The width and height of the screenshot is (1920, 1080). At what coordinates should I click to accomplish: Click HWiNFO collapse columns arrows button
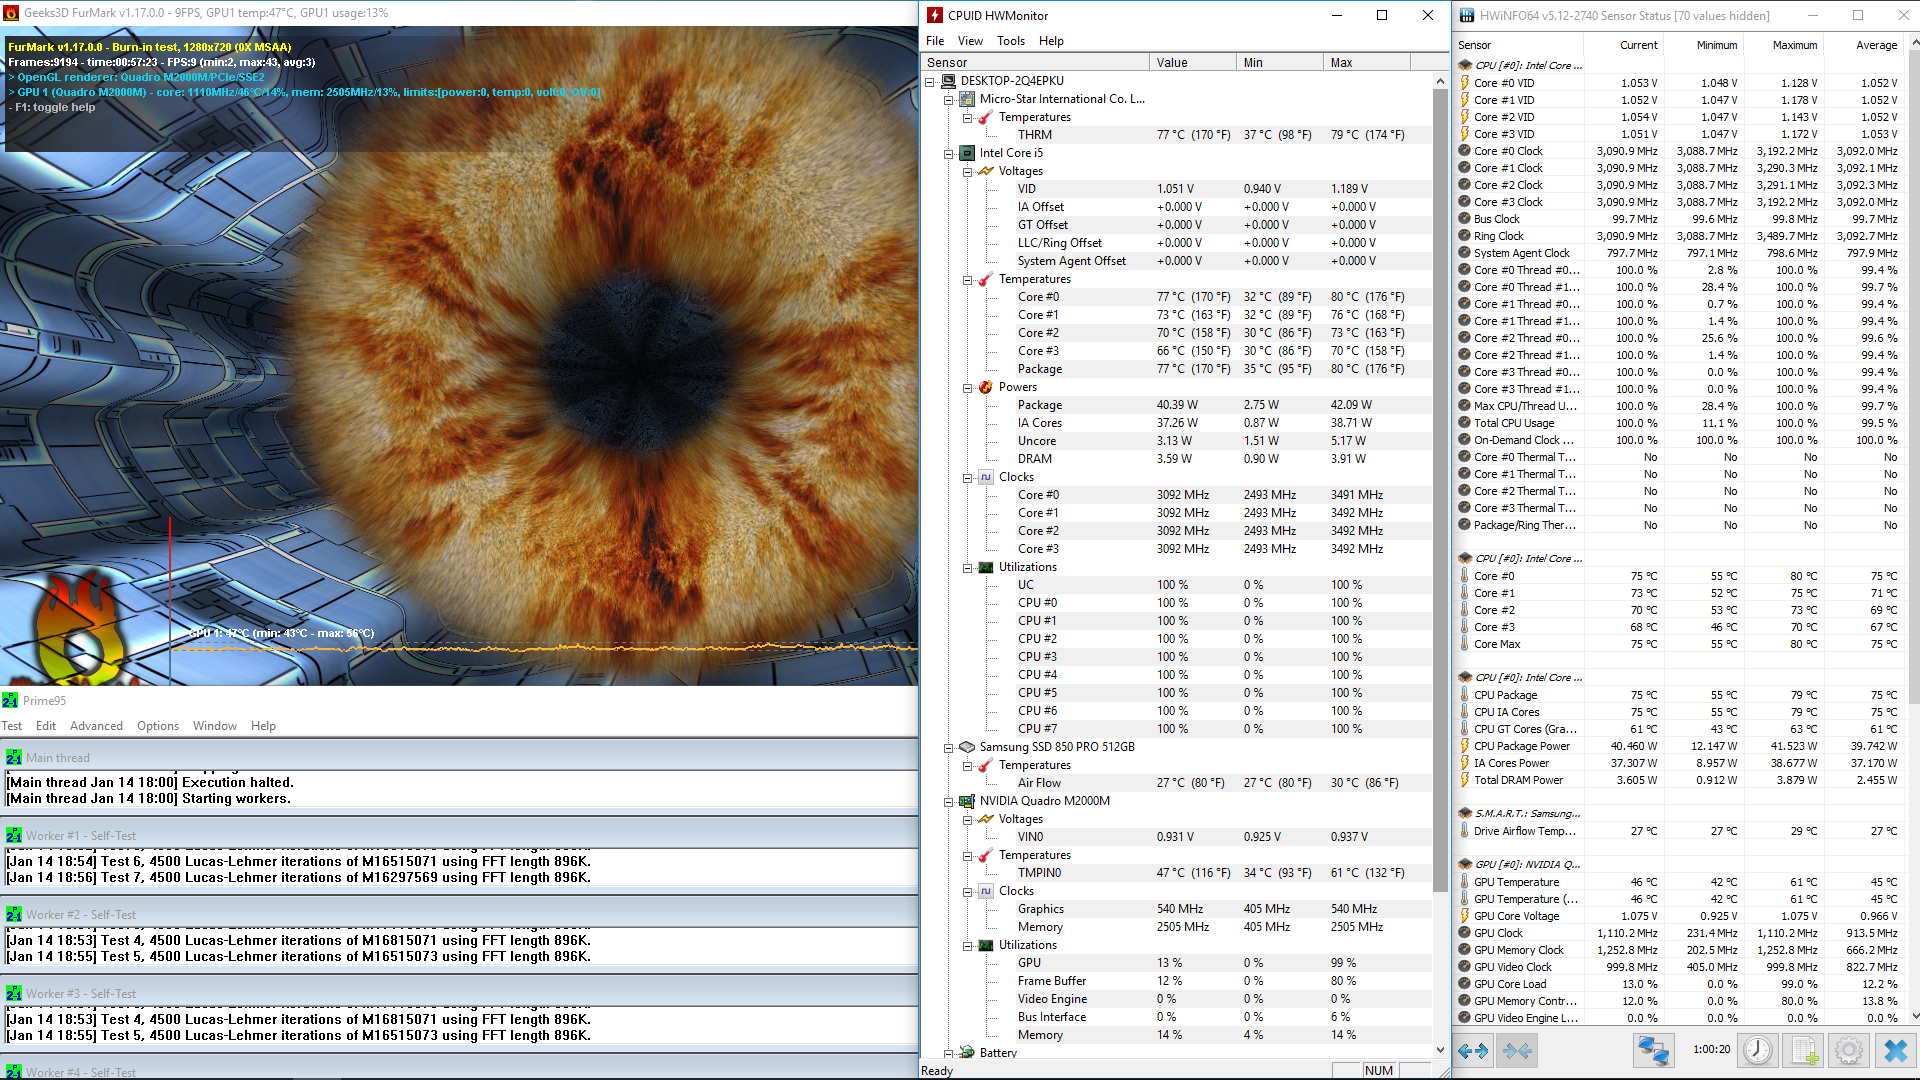(1517, 1051)
